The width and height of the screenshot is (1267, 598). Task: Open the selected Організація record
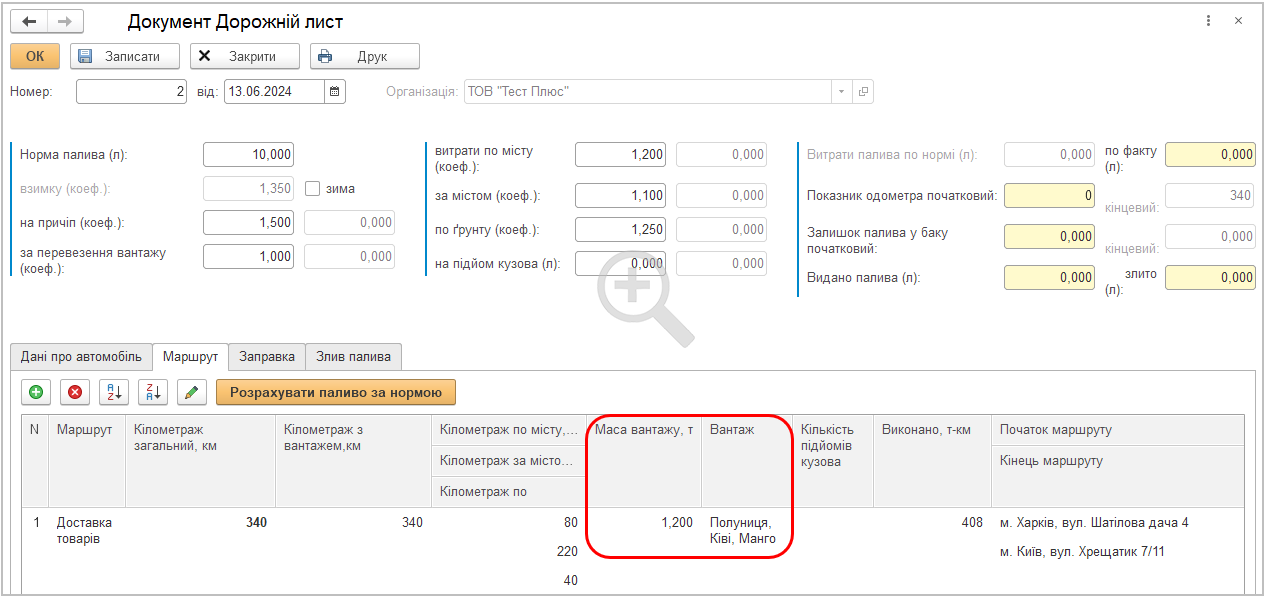[x=864, y=91]
